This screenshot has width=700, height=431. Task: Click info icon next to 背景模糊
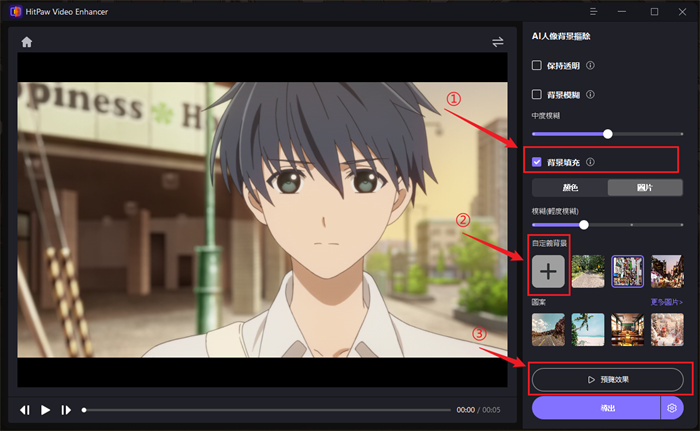point(590,95)
